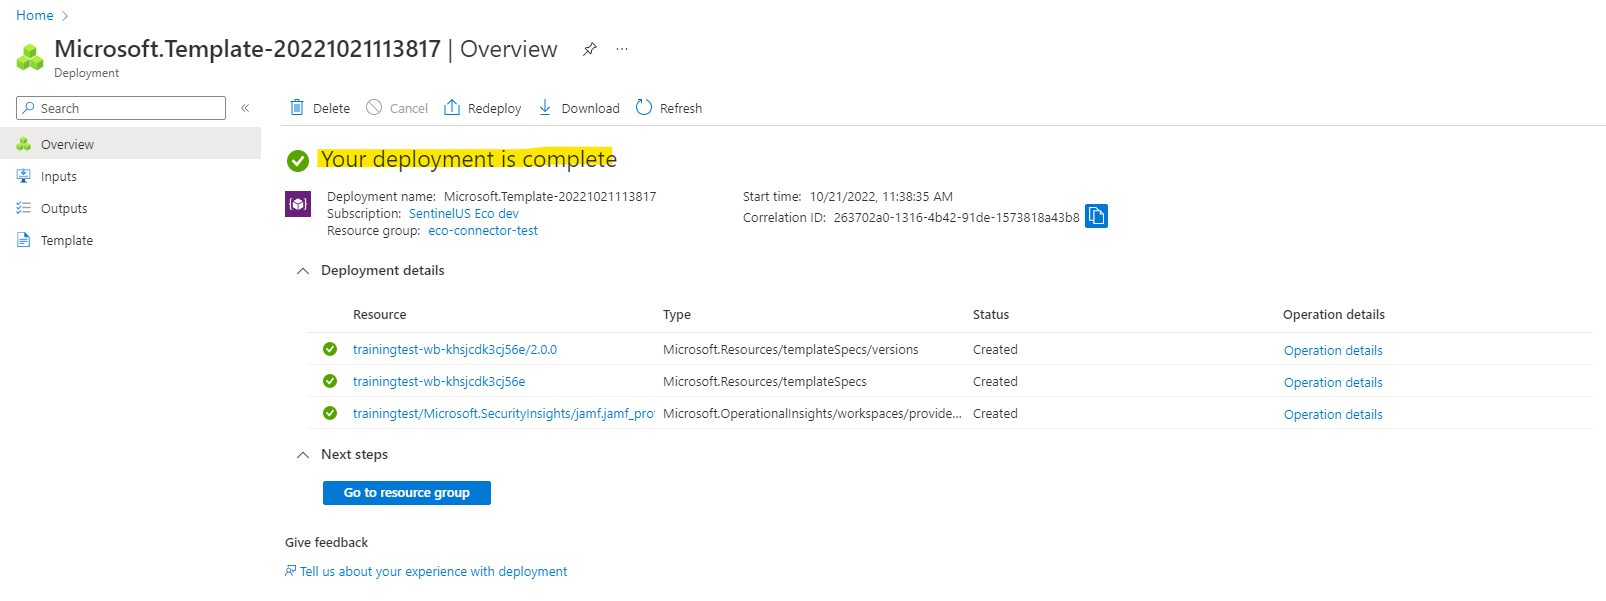Click status check for SecurityInsights jamf row
Image resolution: width=1606 pixels, height=601 pixels.
(330, 413)
